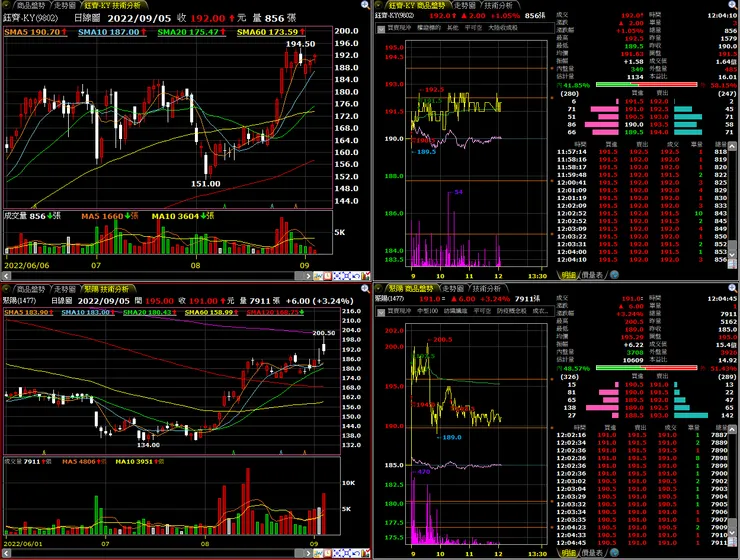Select 價量表 tab under 鈺齊-KY trade list

[x=592, y=275]
